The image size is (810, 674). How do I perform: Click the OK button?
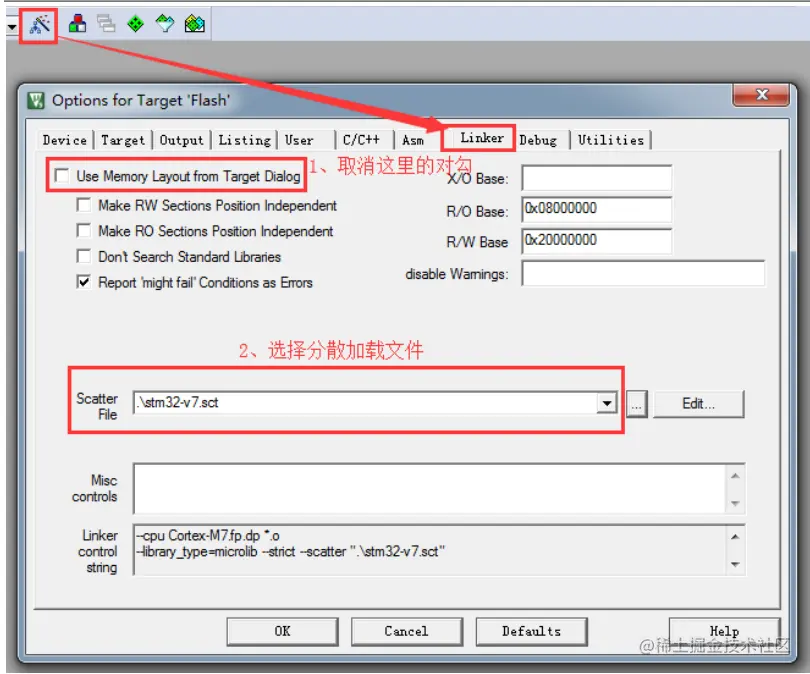click(x=283, y=632)
